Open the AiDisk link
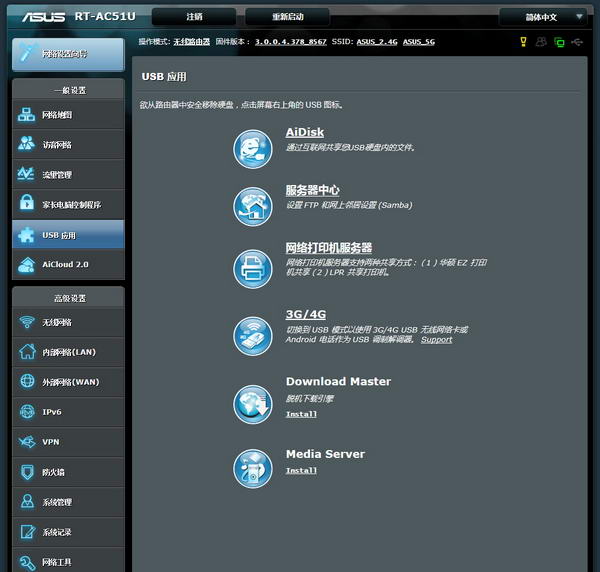Screen dimensions: 600x572 [x=305, y=132]
